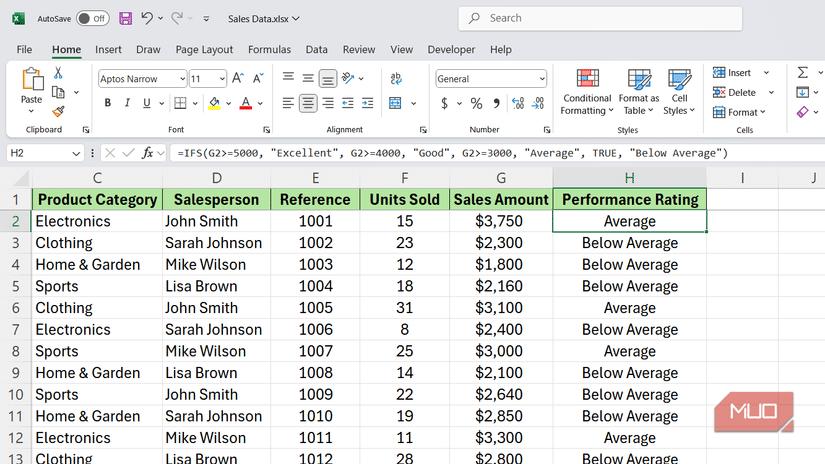Click Merge & Center icon
825x464 pixels.
(395, 103)
